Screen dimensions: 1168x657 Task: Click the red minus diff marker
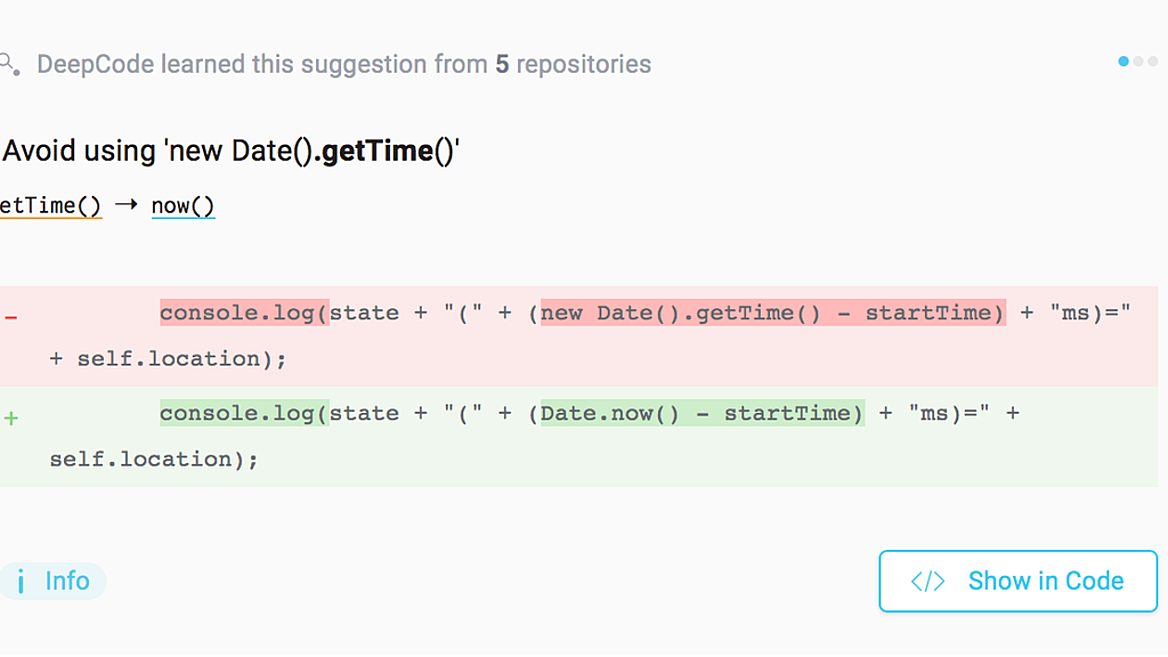point(11,317)
